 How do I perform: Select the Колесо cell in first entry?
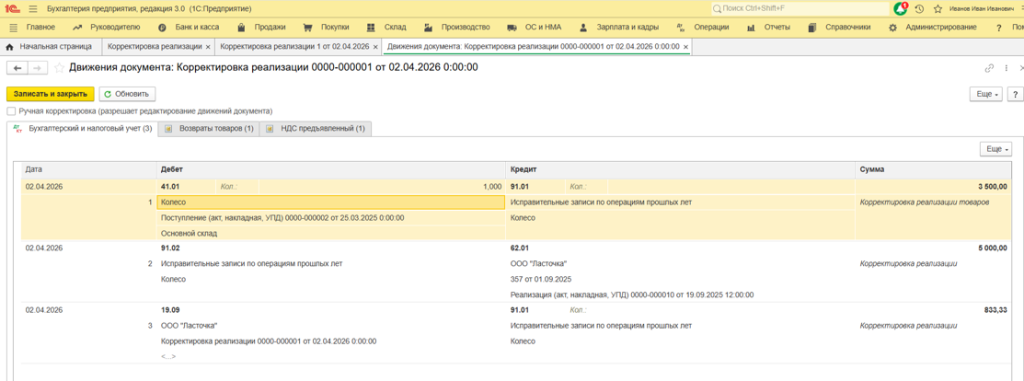pyautogui.click(x=330, y=203)
